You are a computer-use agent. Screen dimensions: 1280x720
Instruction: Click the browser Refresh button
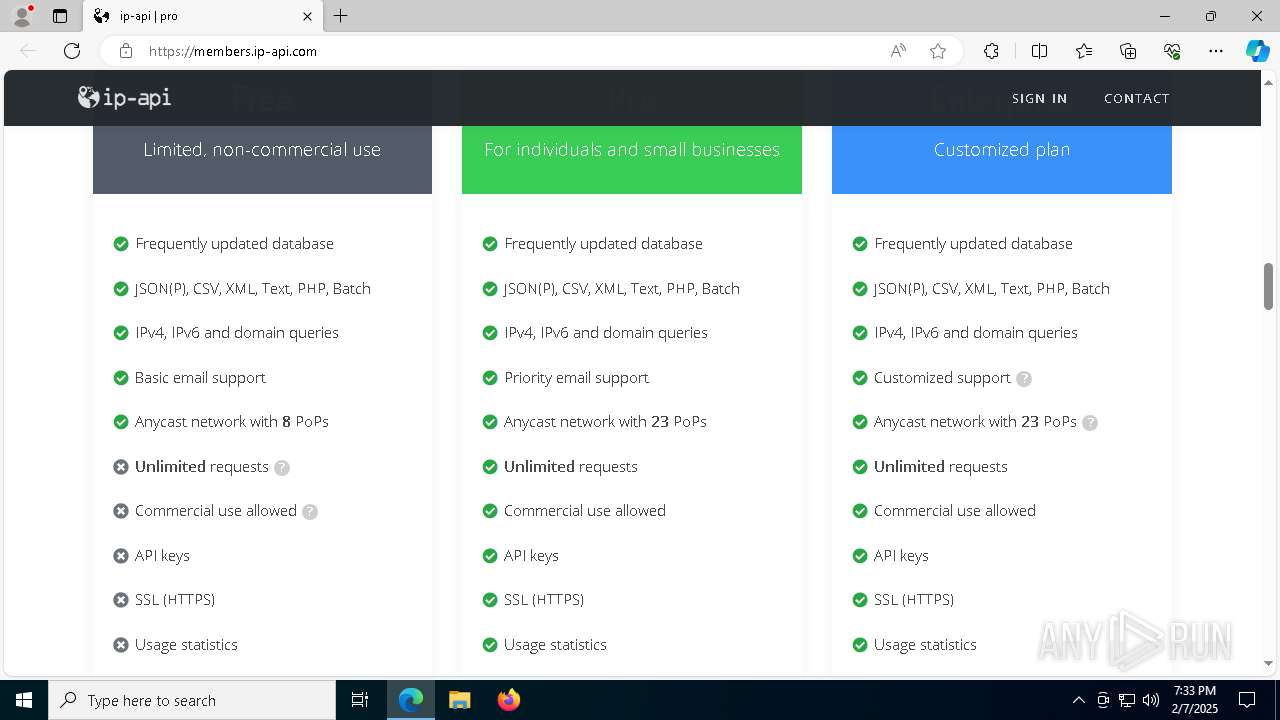point(72,51)
